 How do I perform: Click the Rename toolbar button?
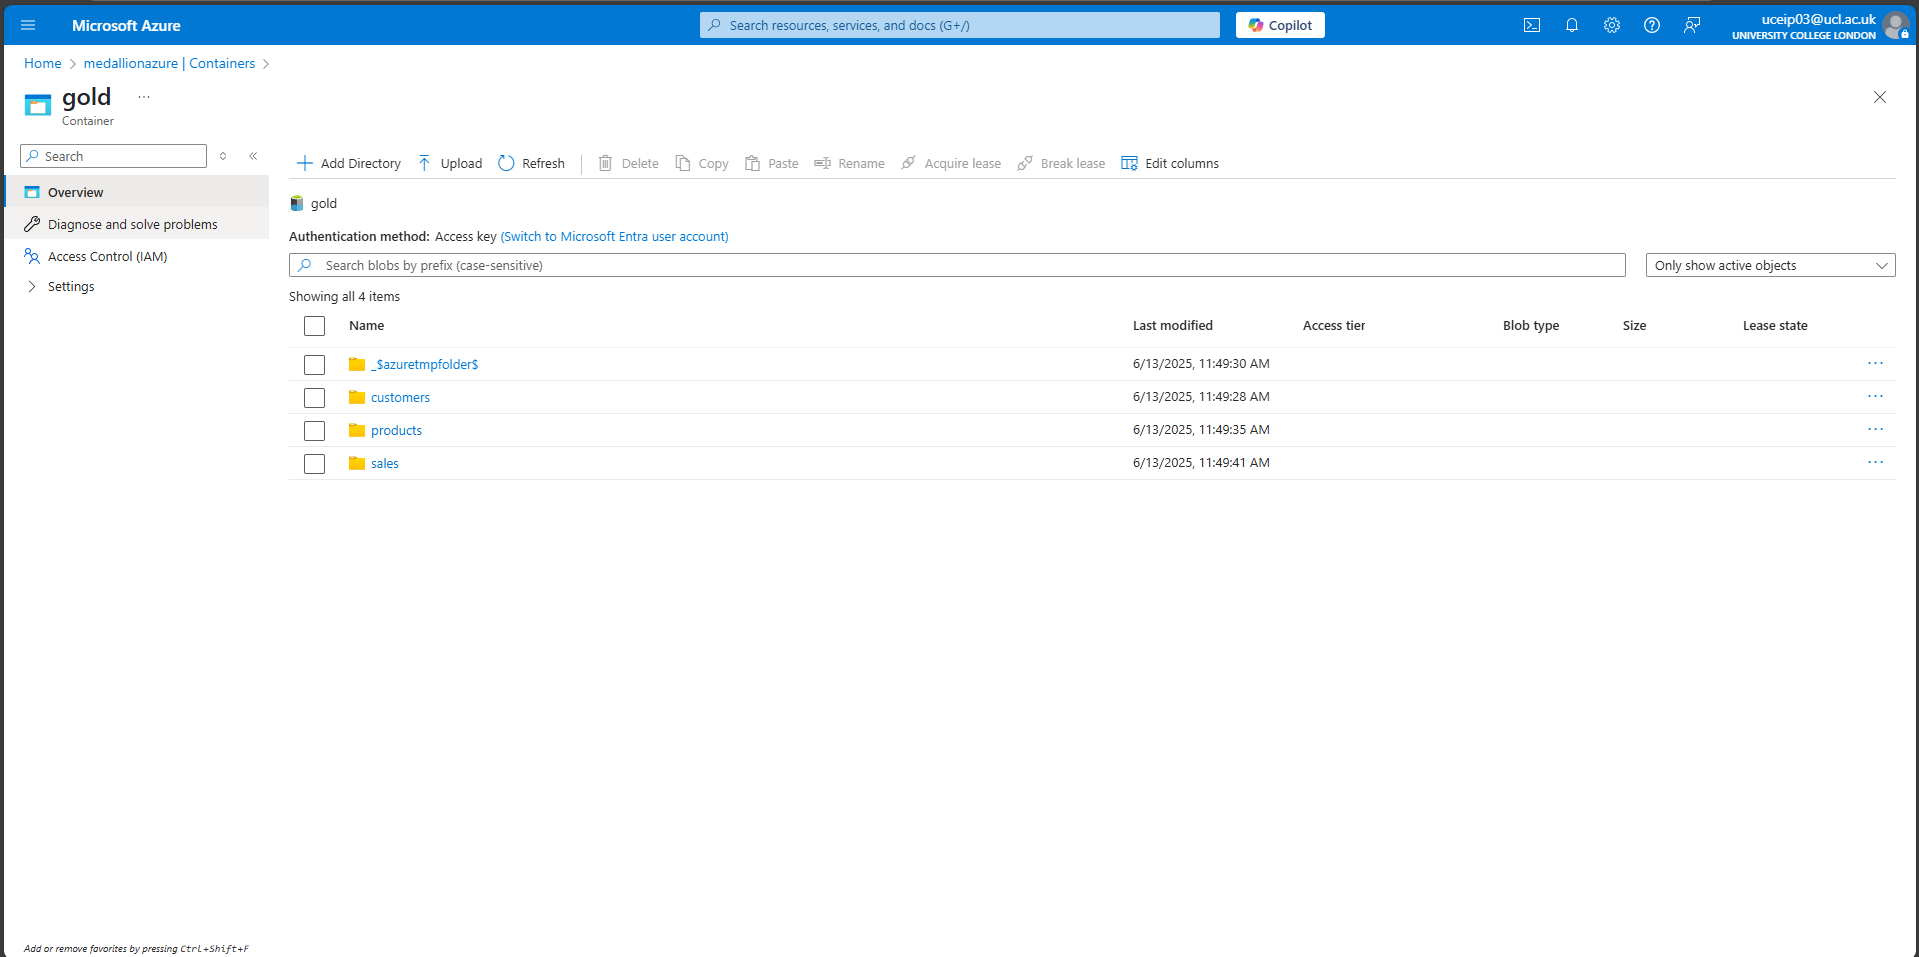click(850, 163)
